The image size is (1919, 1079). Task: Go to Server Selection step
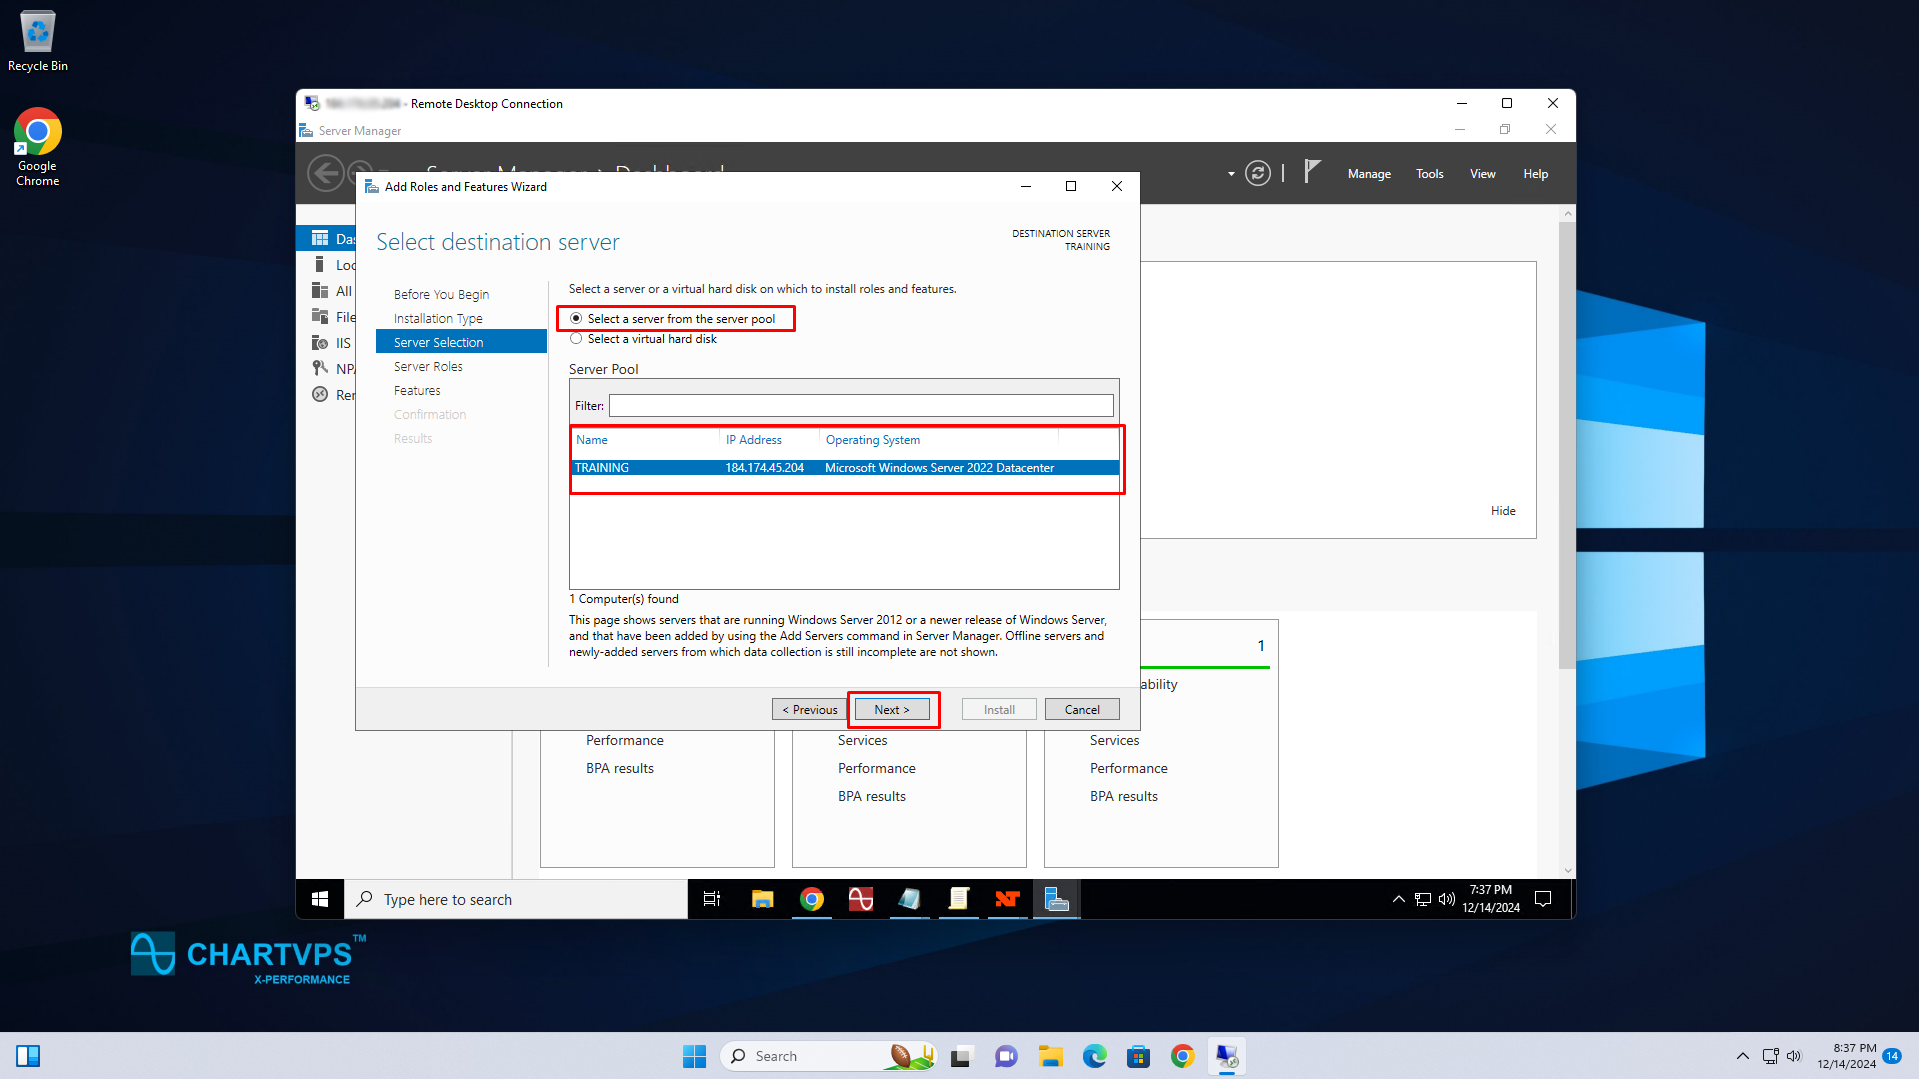[461, 342]
